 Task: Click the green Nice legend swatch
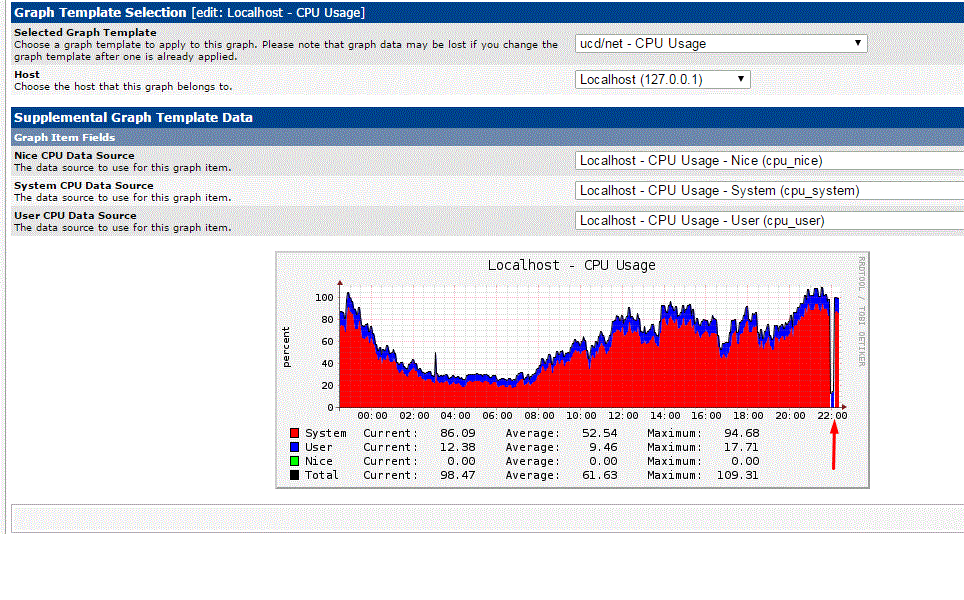click(x=294, y=461)
